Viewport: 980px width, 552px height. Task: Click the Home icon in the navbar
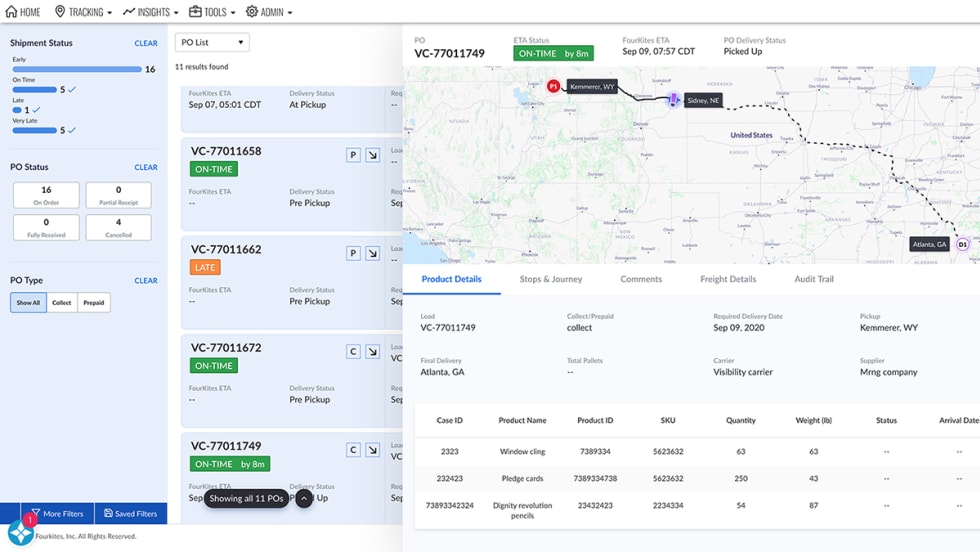pyautogui.click(x=12, y=12)
